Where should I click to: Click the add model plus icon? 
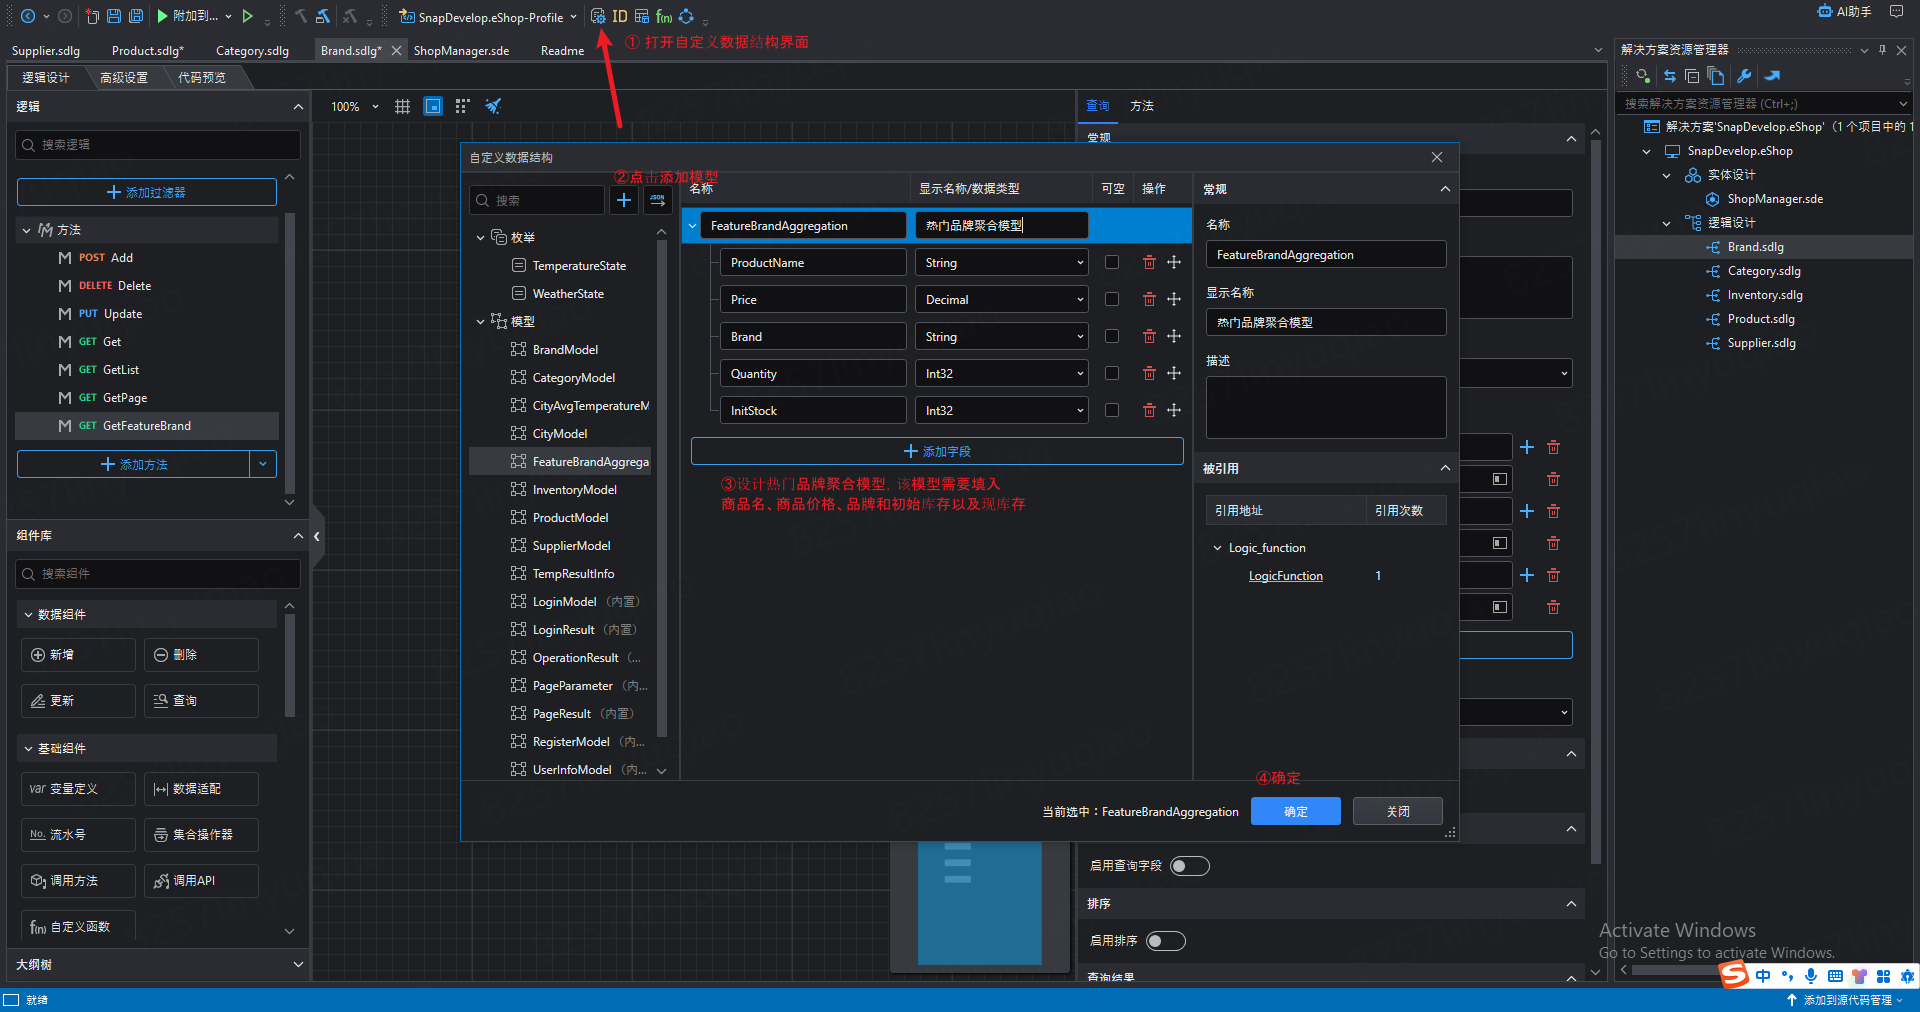point(624,200)
